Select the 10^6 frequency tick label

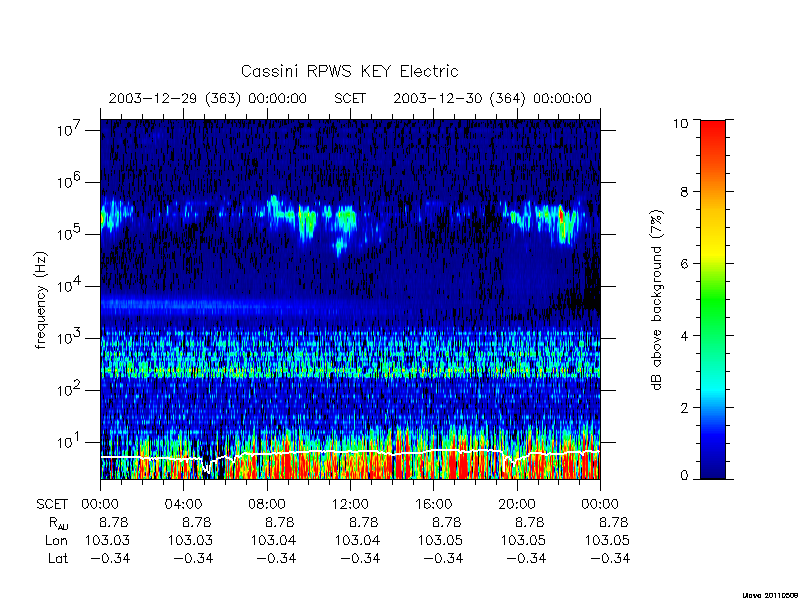coord(69,181)
